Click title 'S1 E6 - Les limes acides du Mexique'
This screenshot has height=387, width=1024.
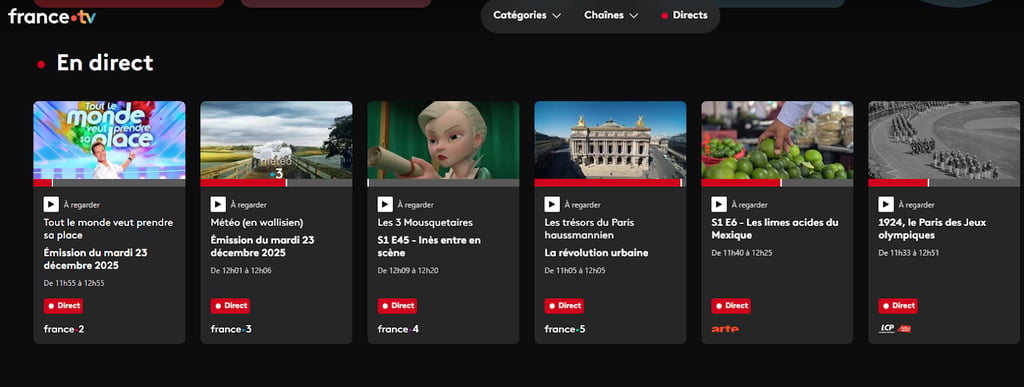tap(775, 228)
